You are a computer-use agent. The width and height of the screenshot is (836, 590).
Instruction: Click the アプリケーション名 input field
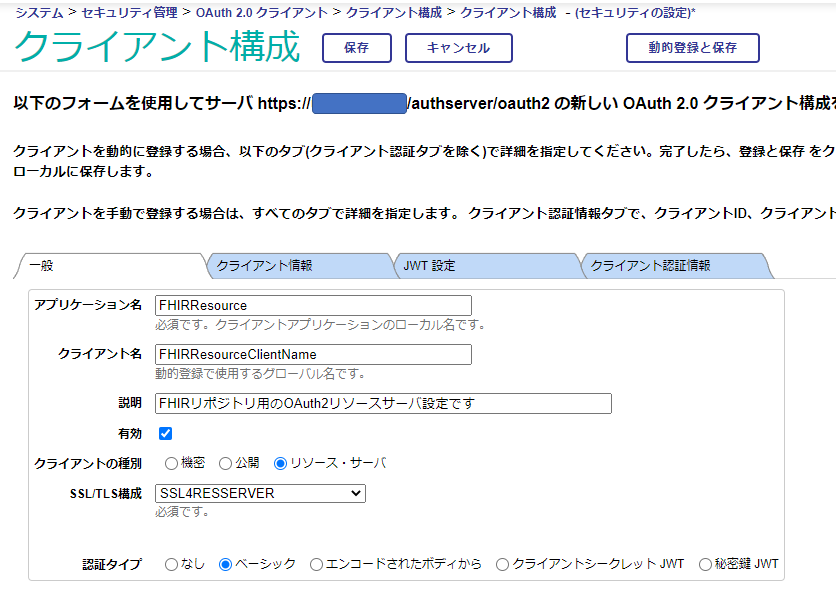point(313,305)
